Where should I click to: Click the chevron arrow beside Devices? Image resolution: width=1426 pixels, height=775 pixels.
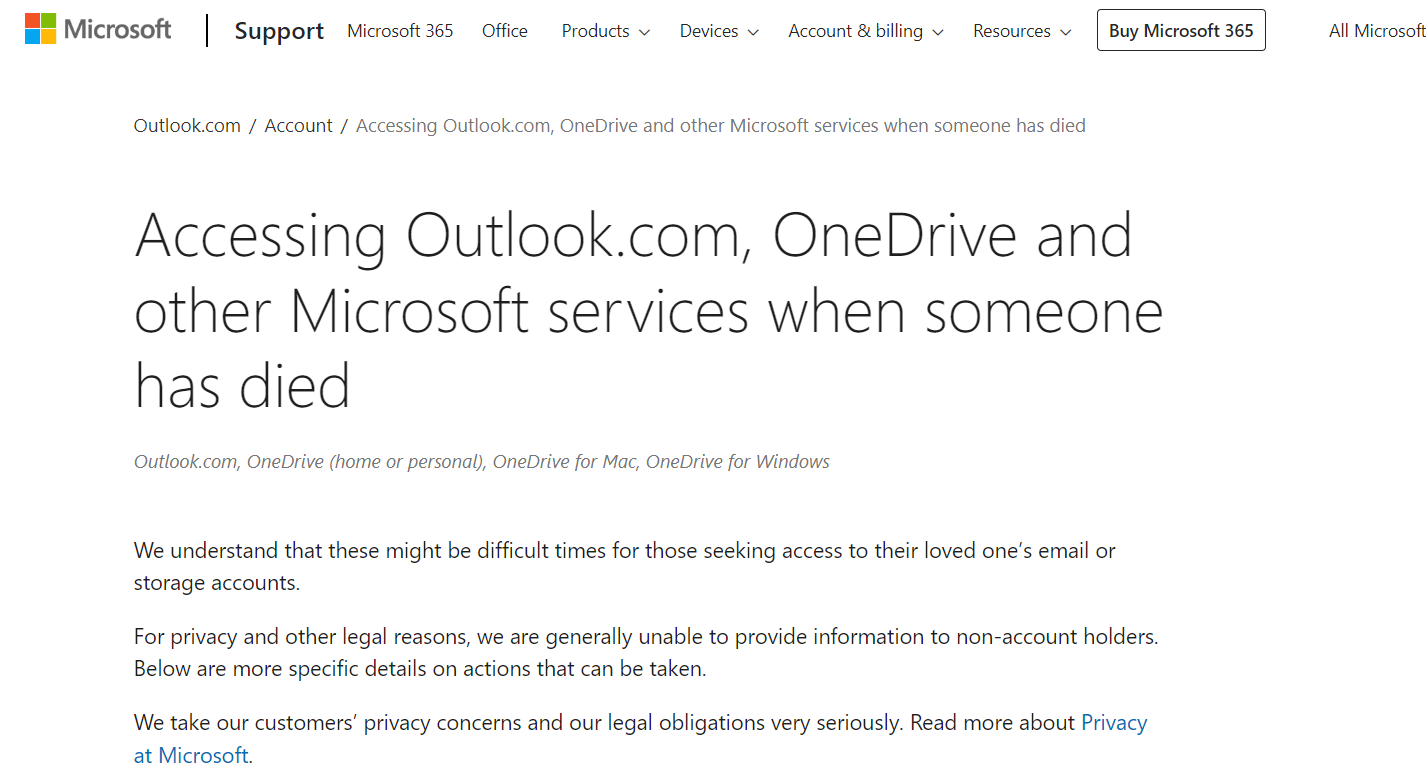753,33
